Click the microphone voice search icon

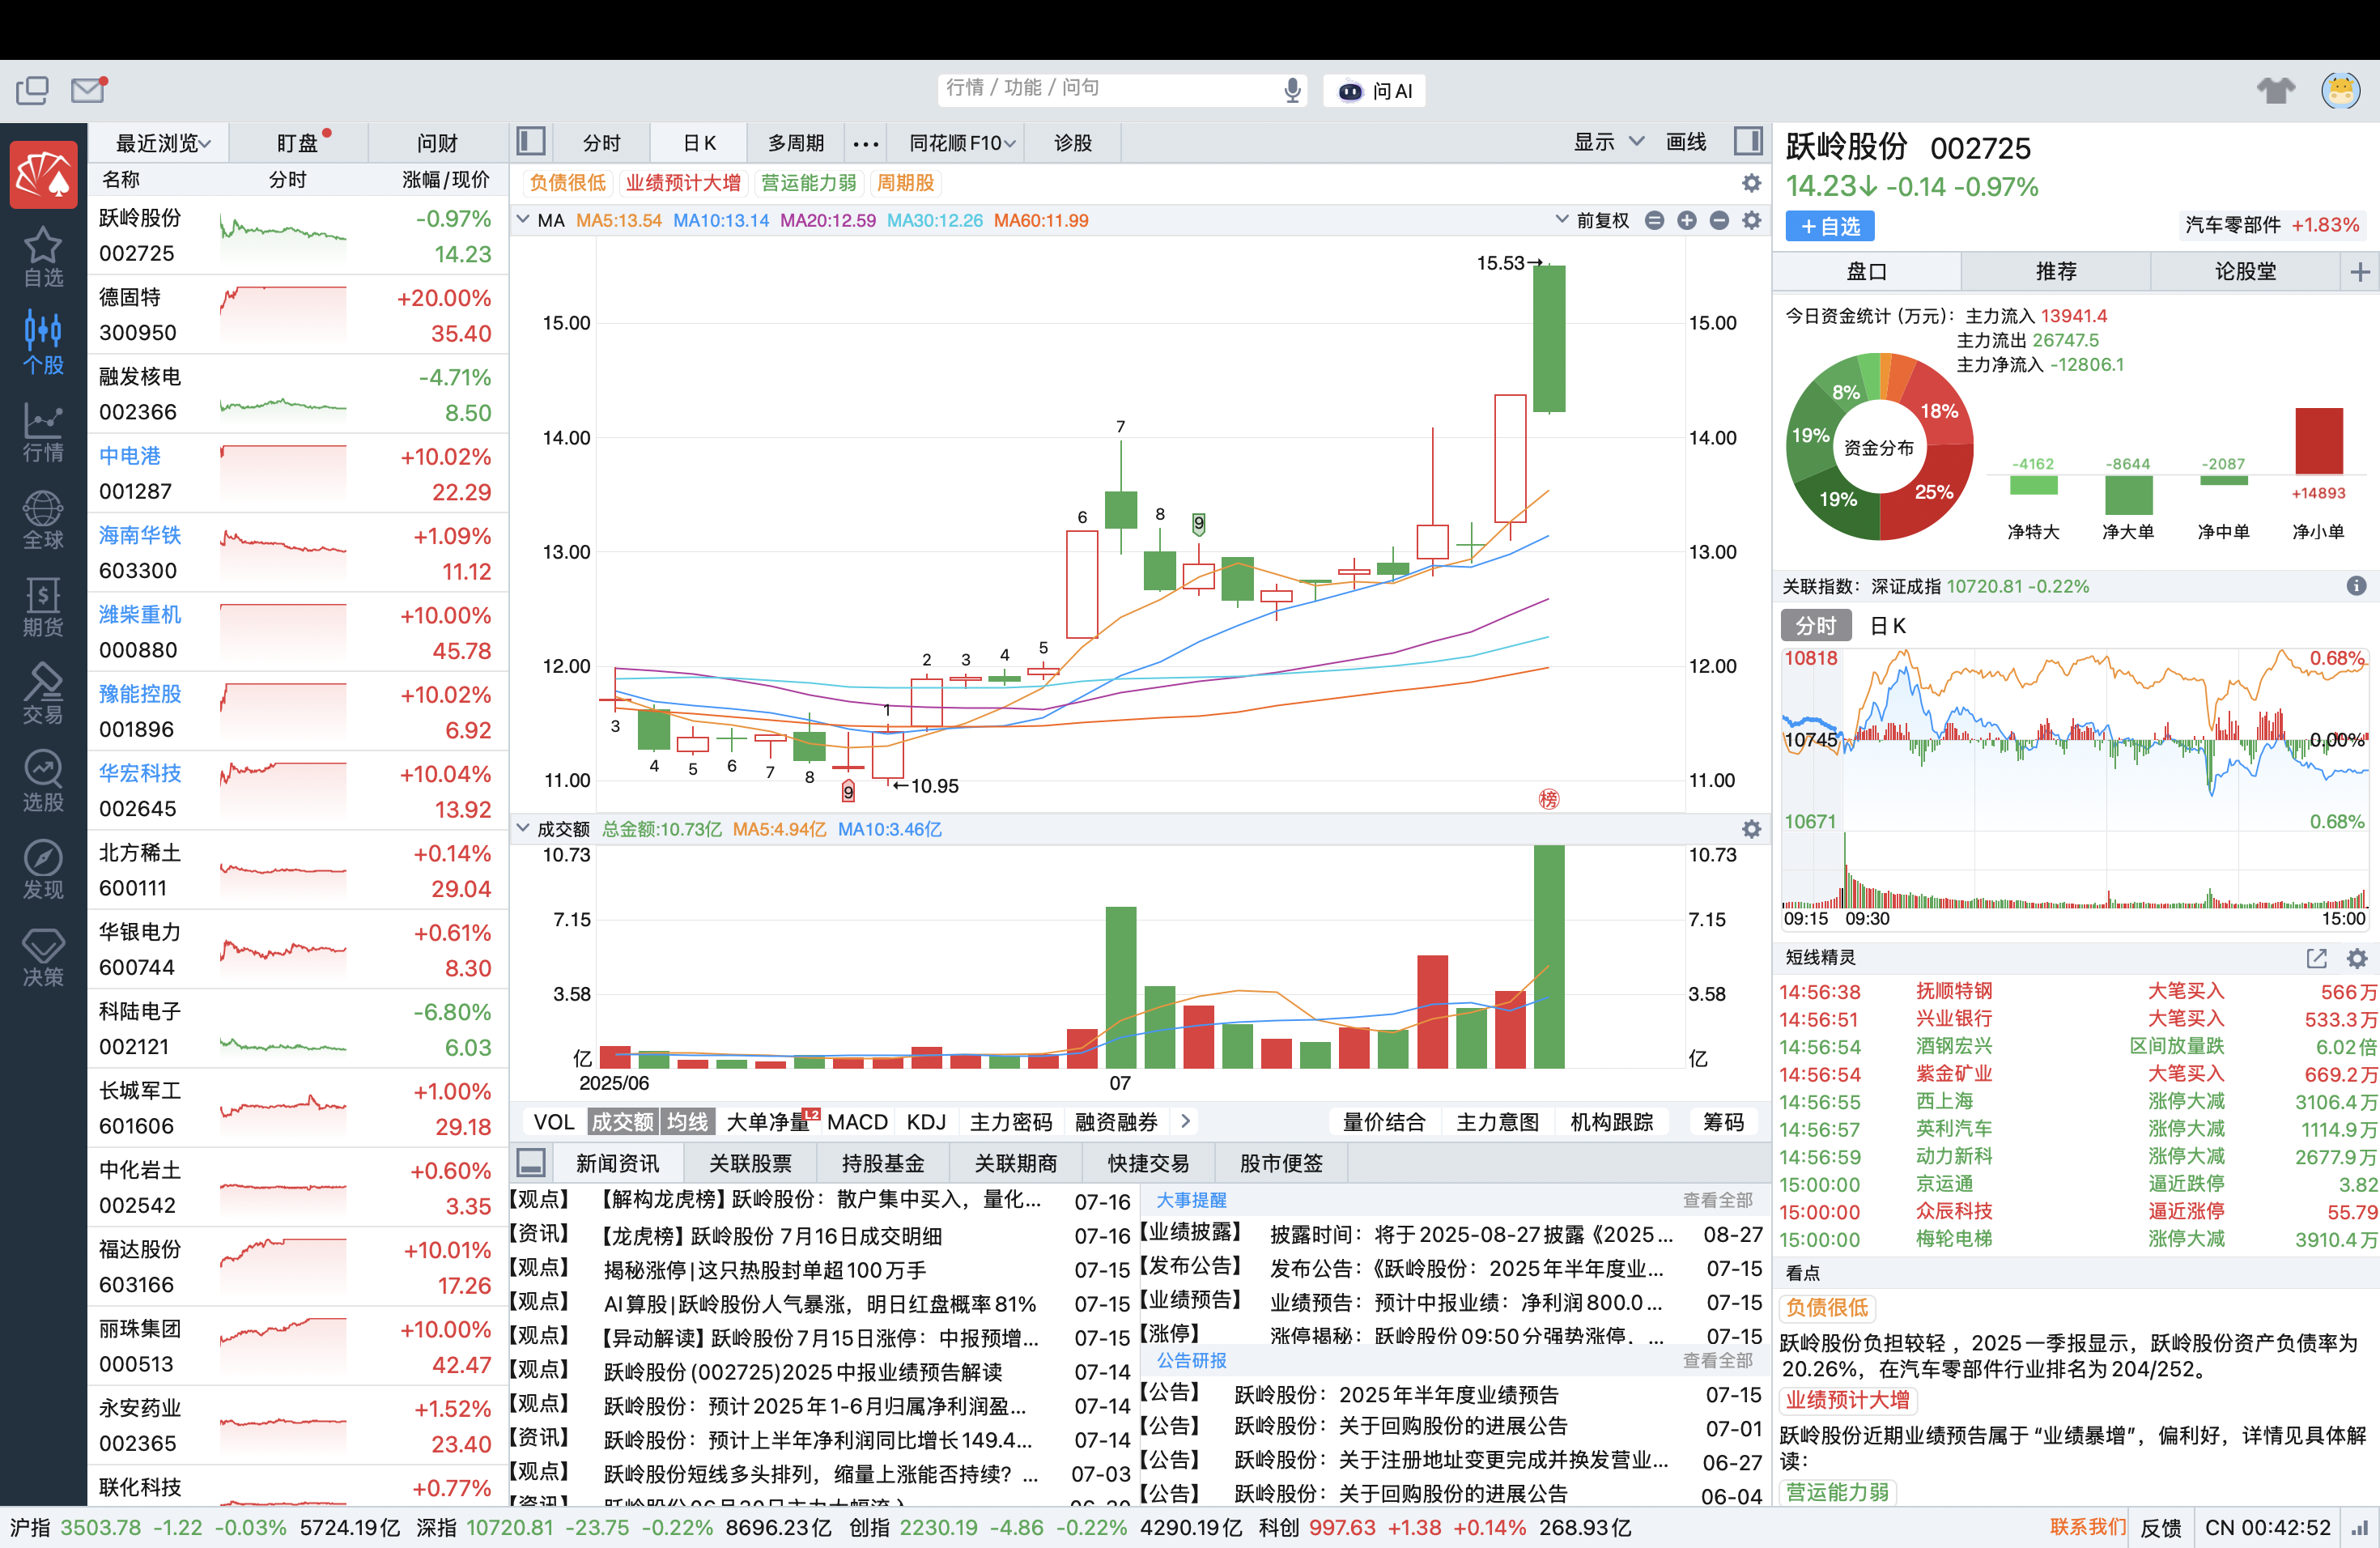[x=1292, y=90]
